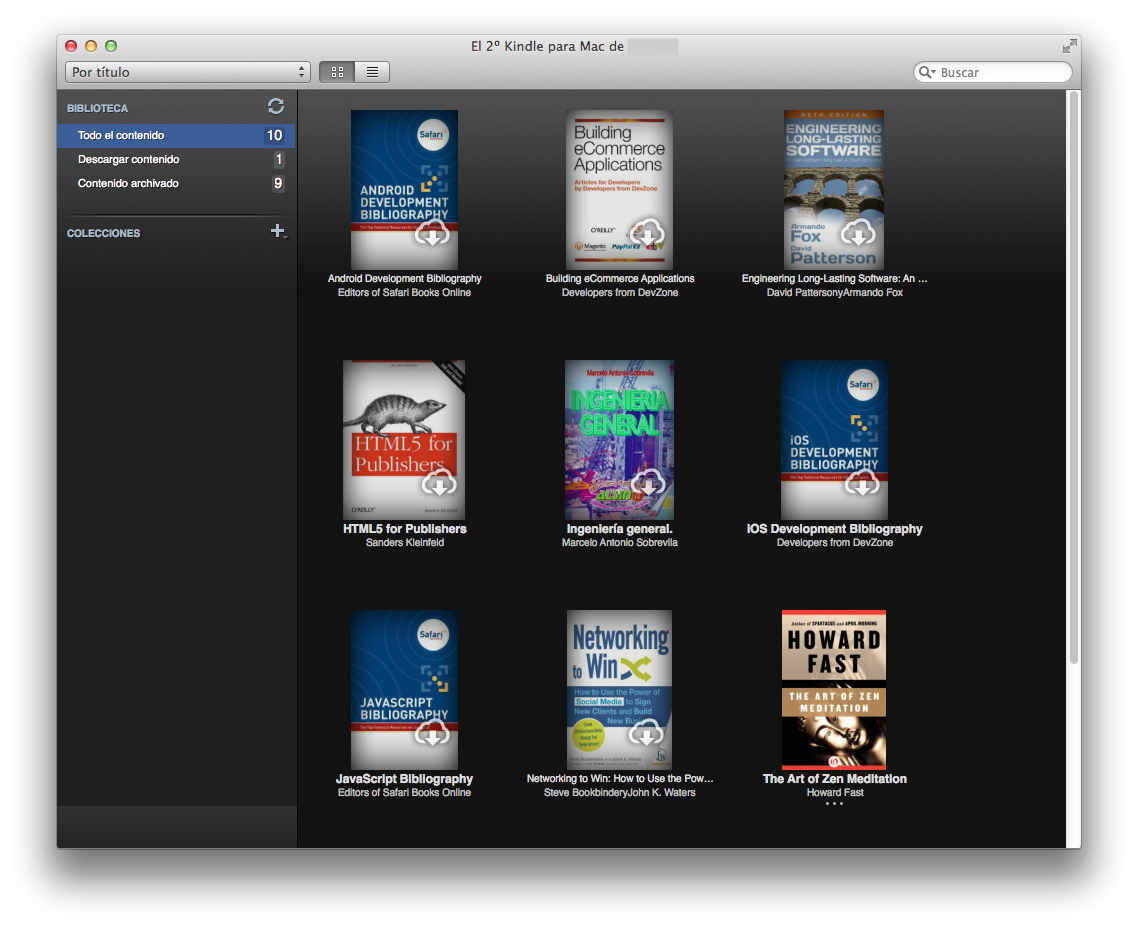Enter full screen with the resize arrows icon
The height and width of the screenshot is (928, 1138).
point(1069,46)
